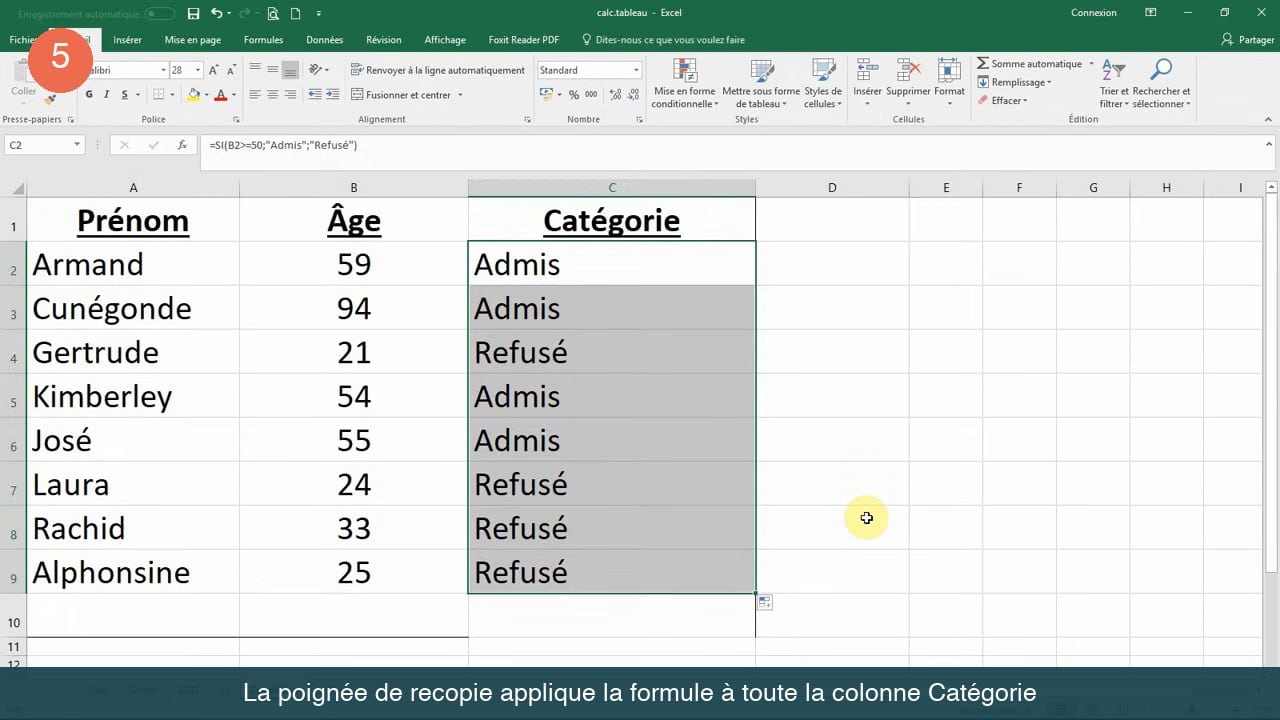Align cell text to the right
Screen dimensions: 1280x720
coord(290,95)
